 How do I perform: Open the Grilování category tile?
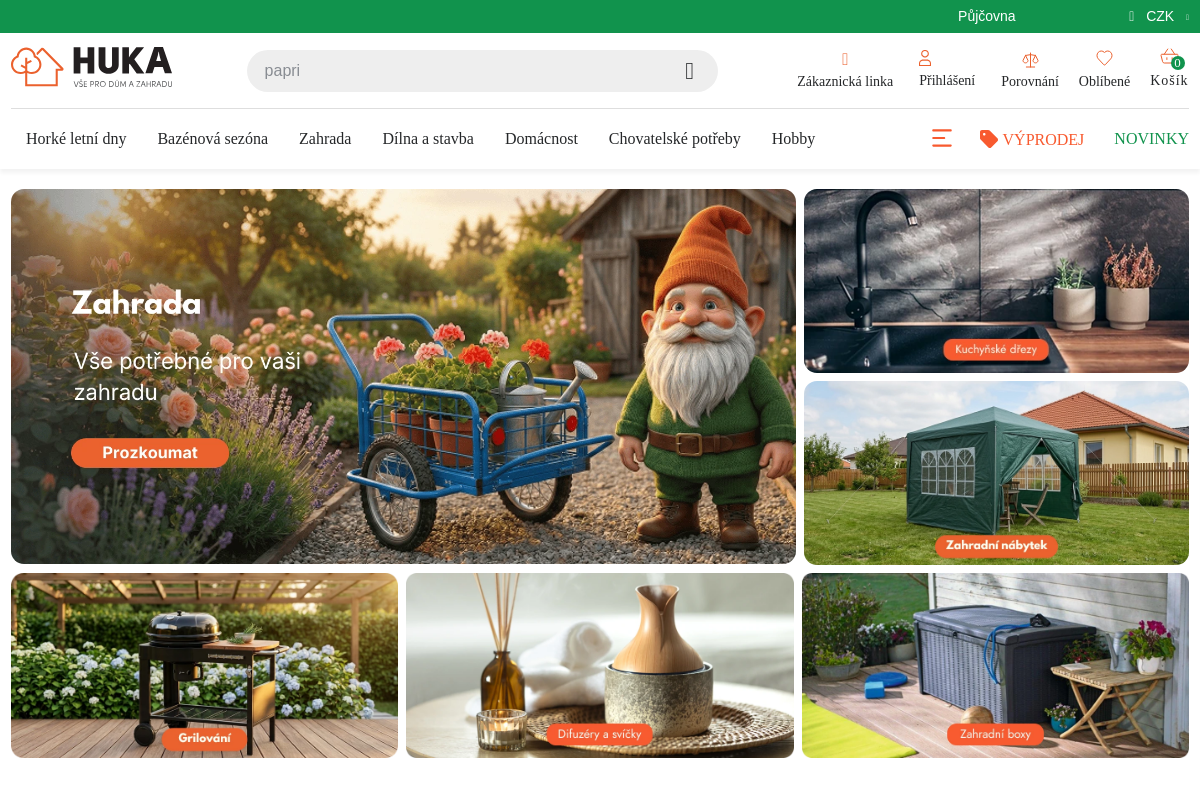(204, 665)
